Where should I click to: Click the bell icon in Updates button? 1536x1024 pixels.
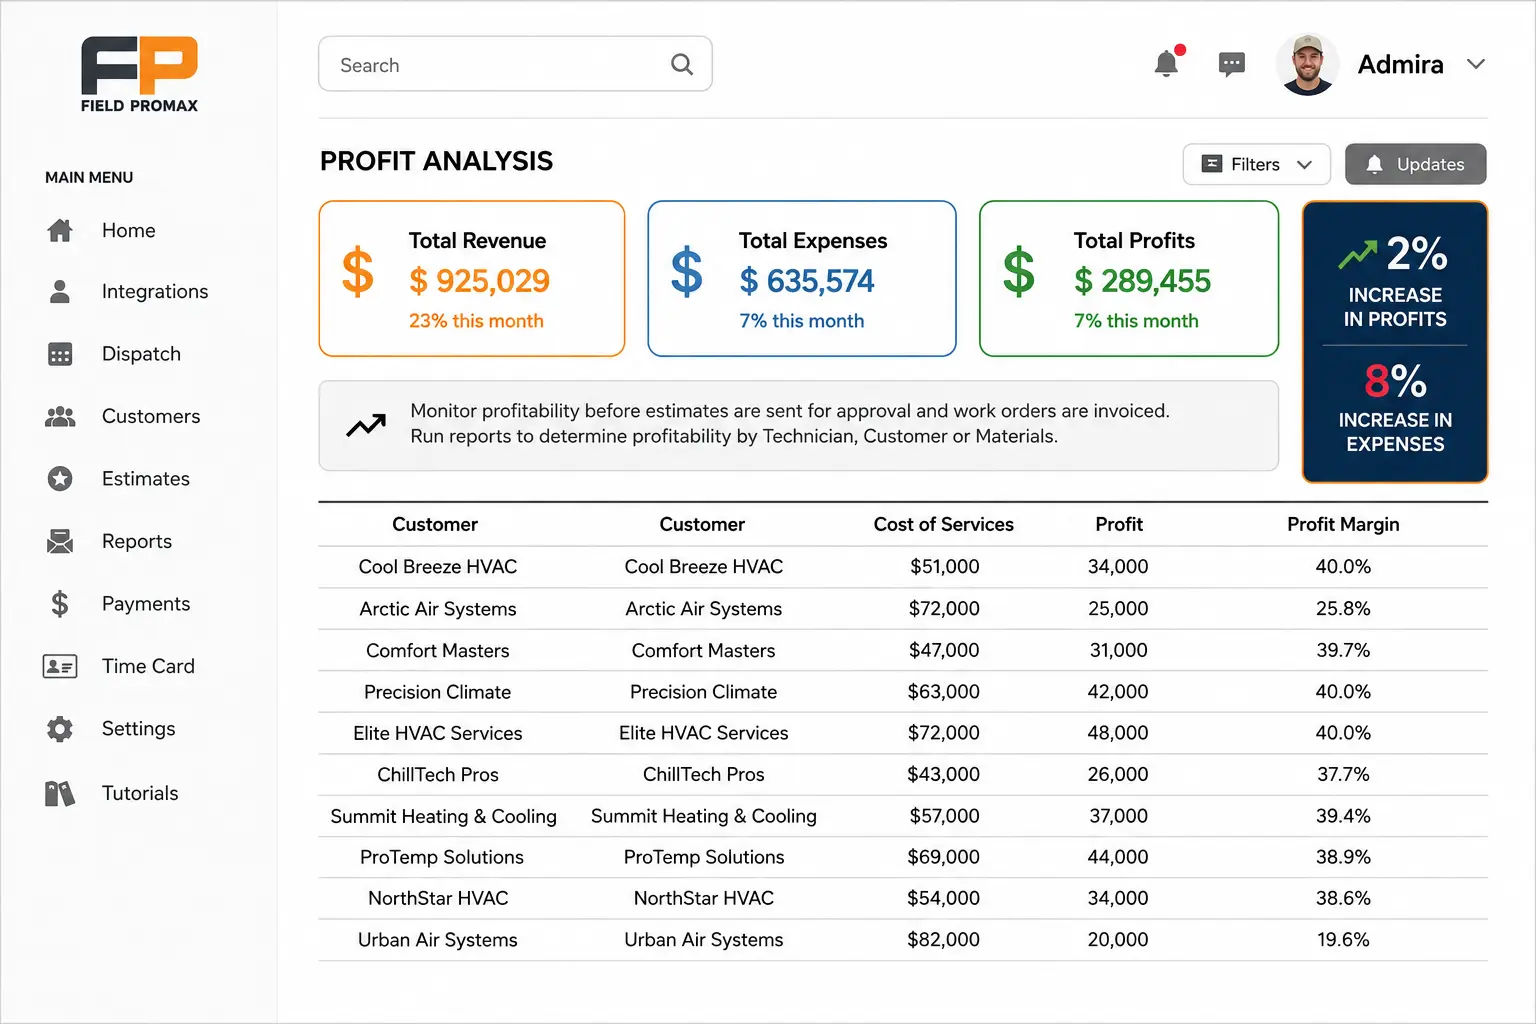pyautogui.click(x=1375, y=164)
